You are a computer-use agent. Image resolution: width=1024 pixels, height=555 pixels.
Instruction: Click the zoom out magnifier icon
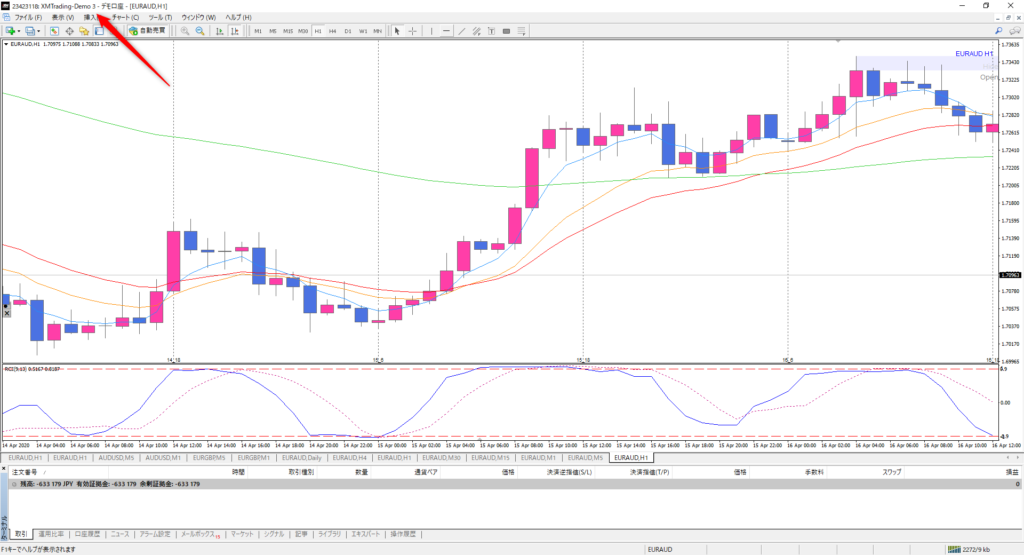(202, 31)
